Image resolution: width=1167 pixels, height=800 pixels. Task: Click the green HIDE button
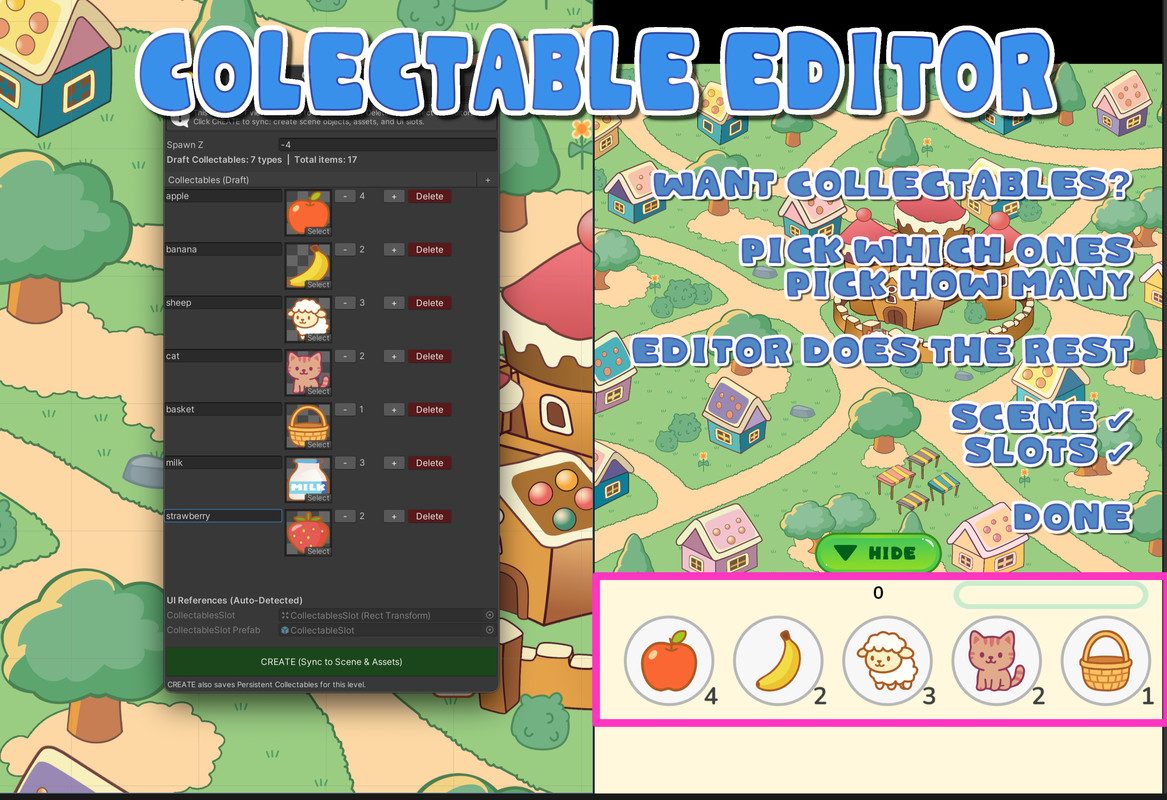pos(878,553)
